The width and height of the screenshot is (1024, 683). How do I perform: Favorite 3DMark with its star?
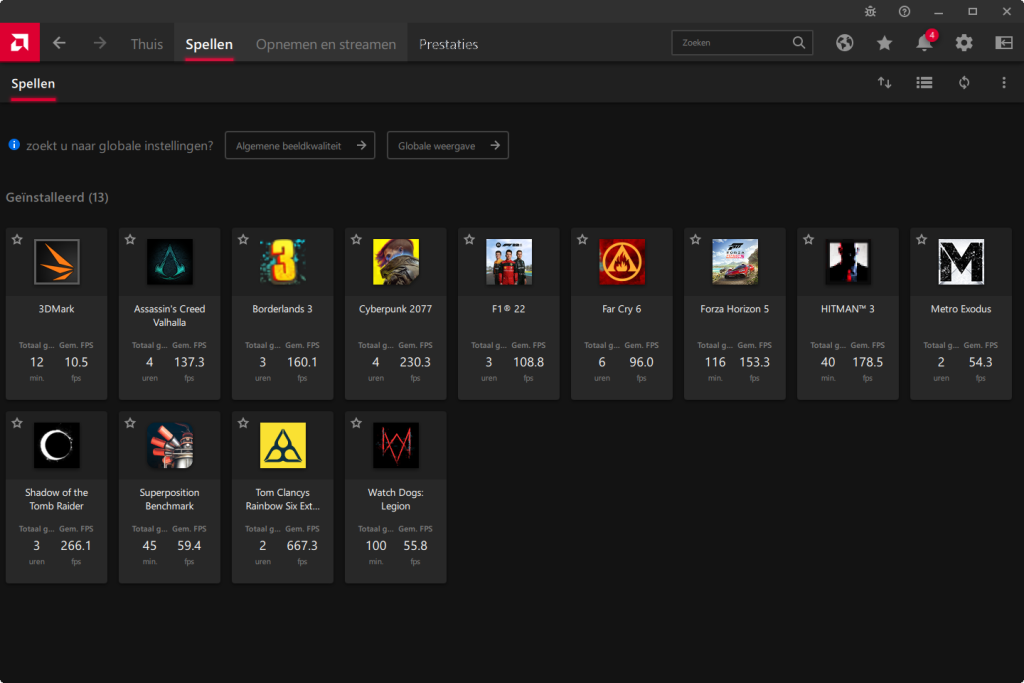[17, 240]
